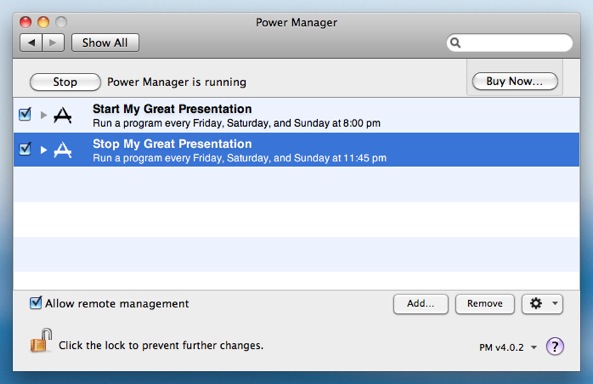Open the gear action menu
Image resolution: width=593 pixels, height=384 pixels.
click(542, 304)
